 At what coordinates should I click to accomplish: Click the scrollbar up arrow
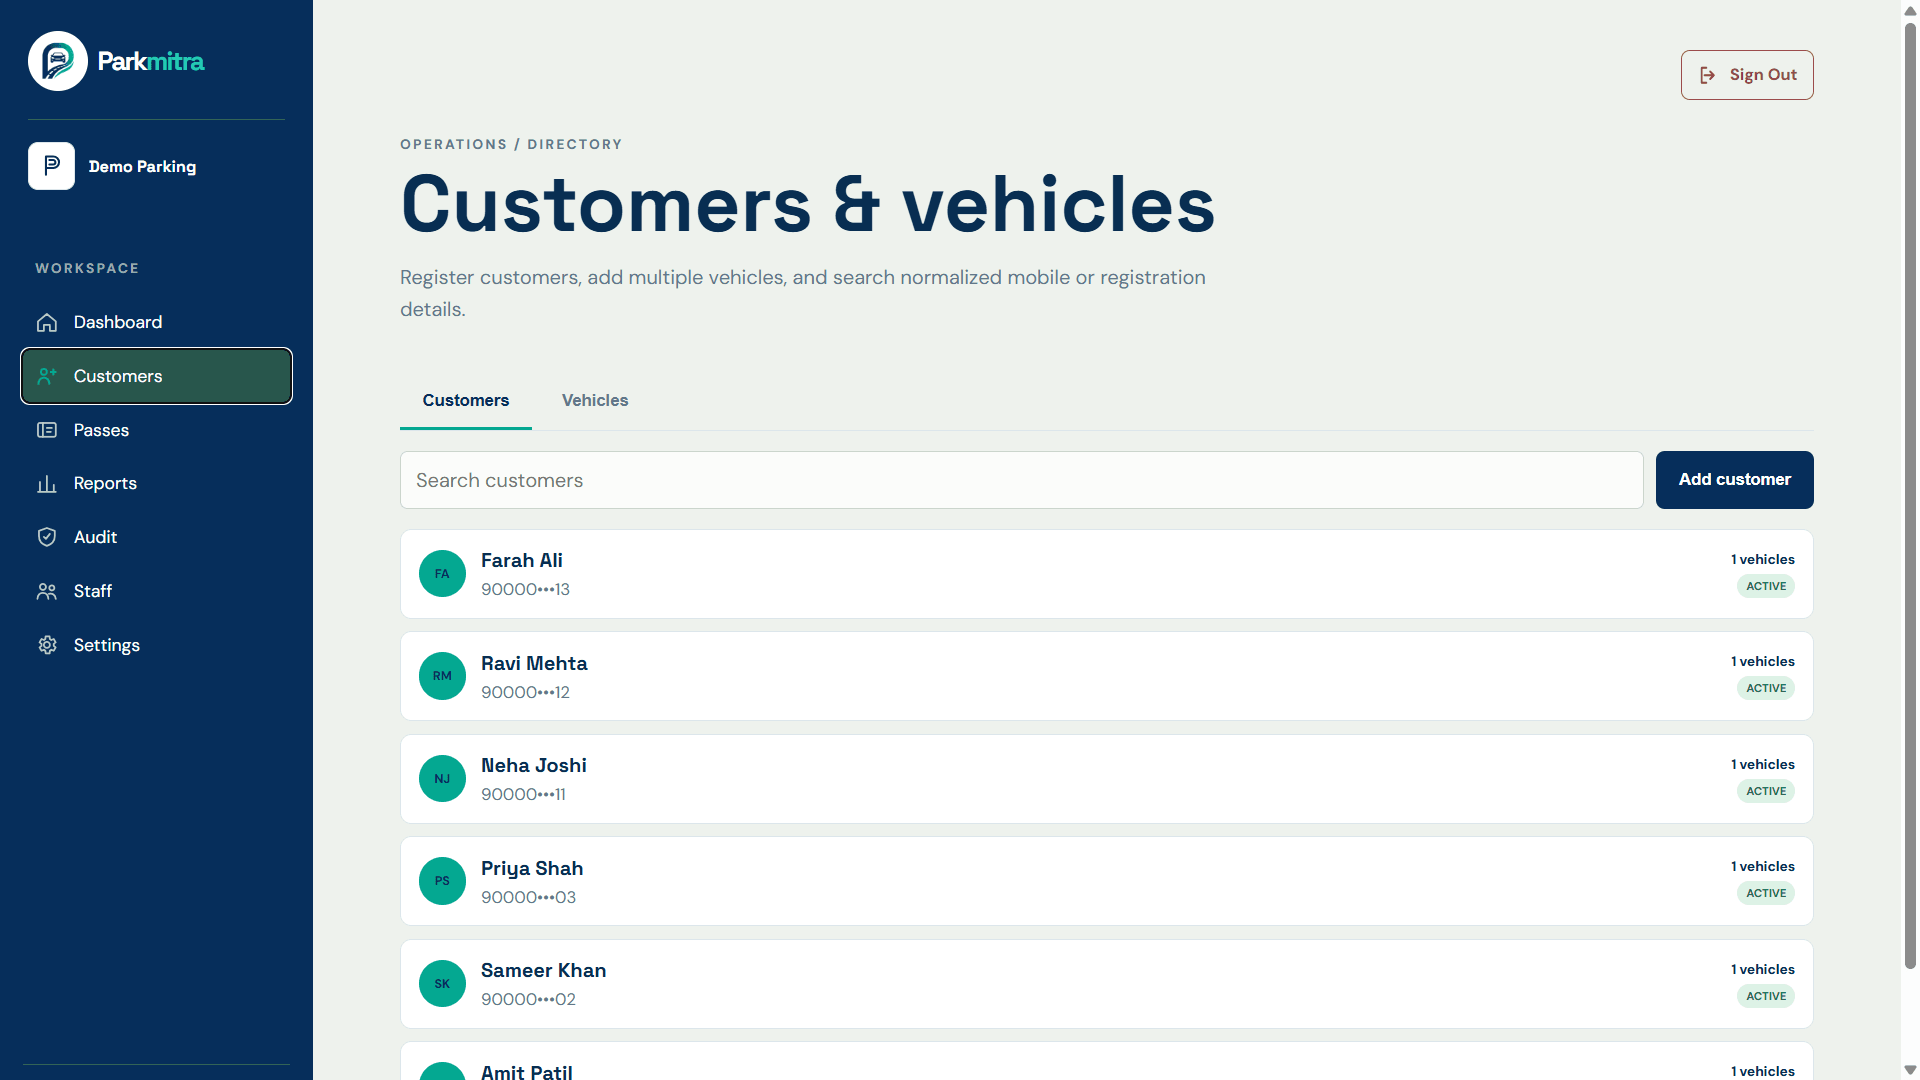point(1910,10)
